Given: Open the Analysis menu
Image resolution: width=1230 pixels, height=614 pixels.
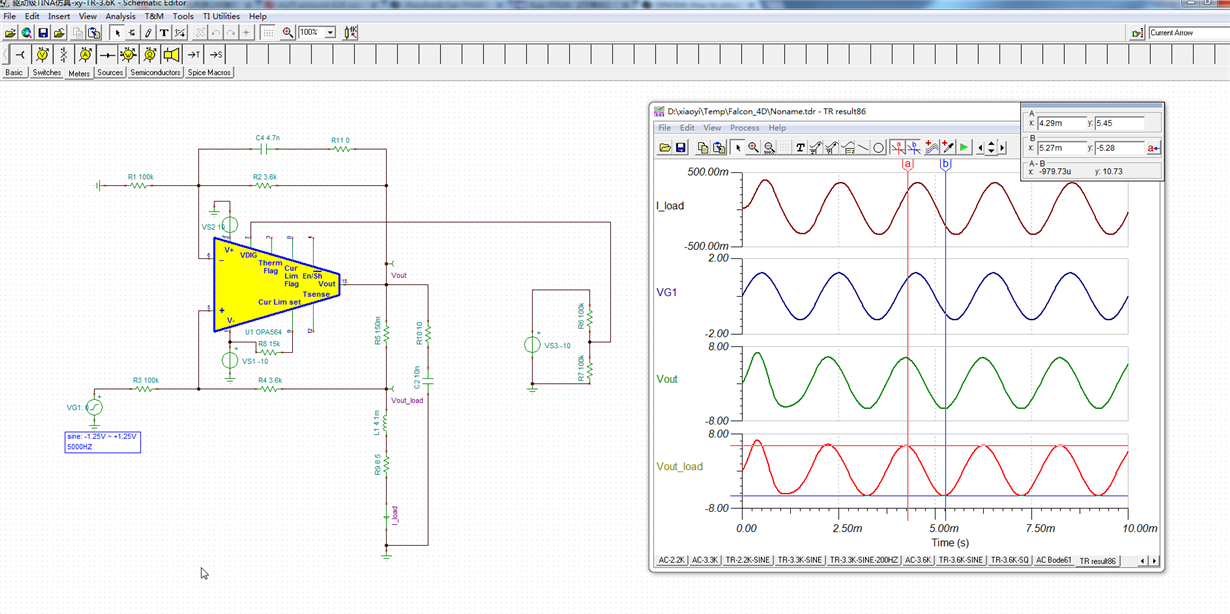Looking at the screenshot, I should (120, 16).
